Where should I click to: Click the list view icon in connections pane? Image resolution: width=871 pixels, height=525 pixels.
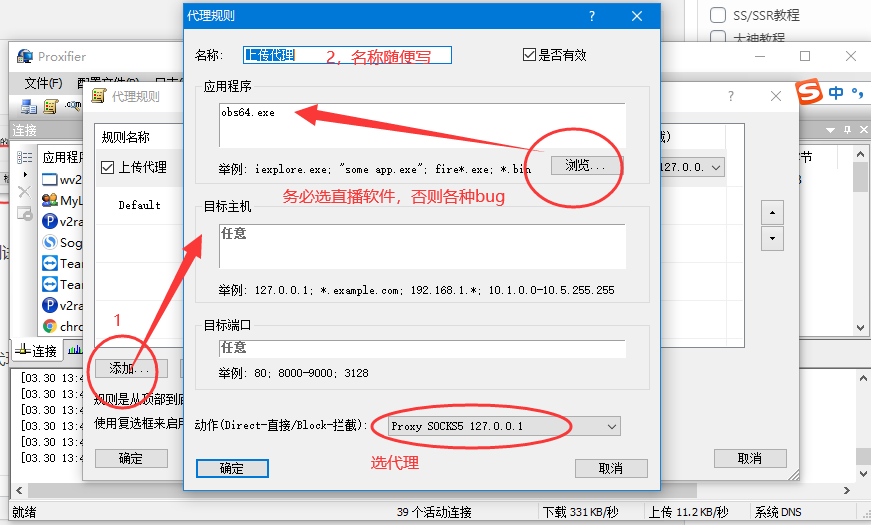[24, 157]
